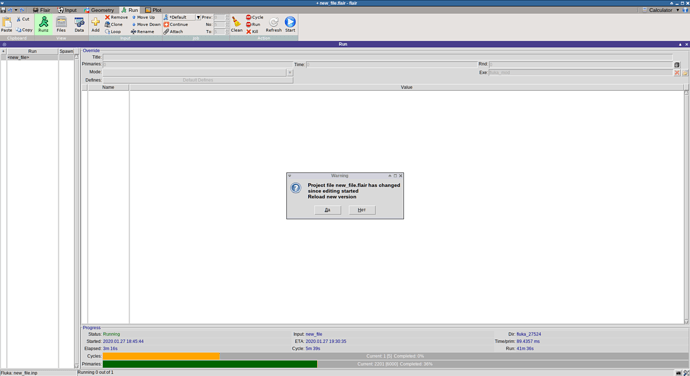
Task: Click the Default Defines button
Action: 198,80
